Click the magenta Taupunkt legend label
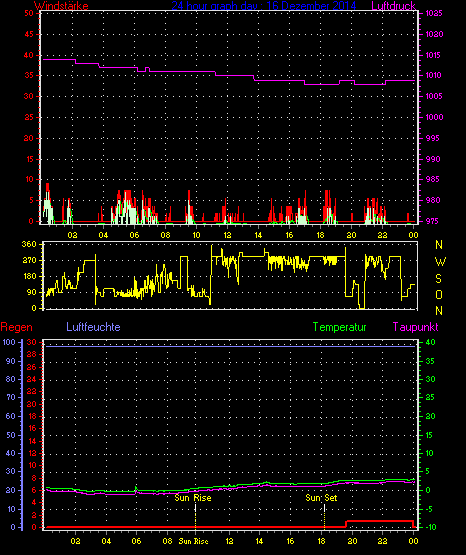The height and width of the screenshot is (555, 466). point(415,327)
